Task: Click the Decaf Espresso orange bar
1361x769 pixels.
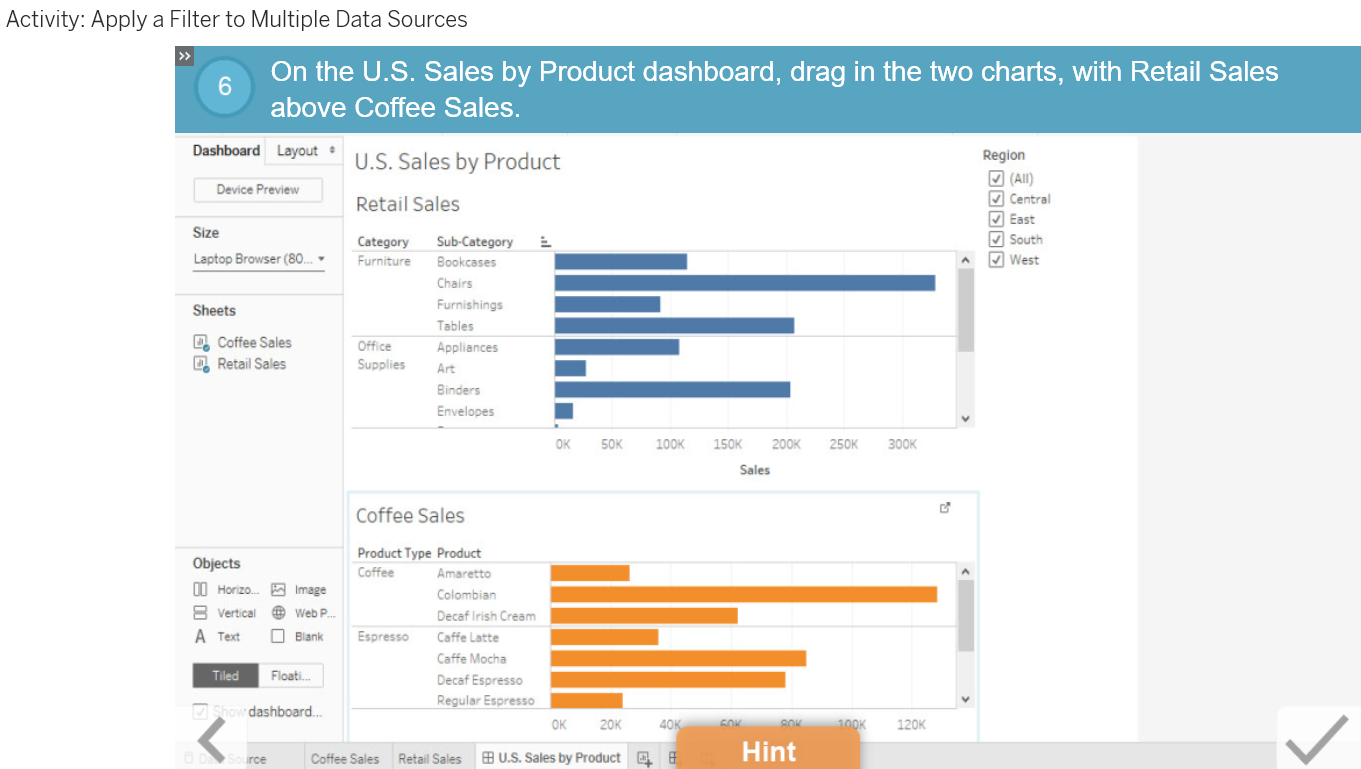Action: (x=668, y=680)
